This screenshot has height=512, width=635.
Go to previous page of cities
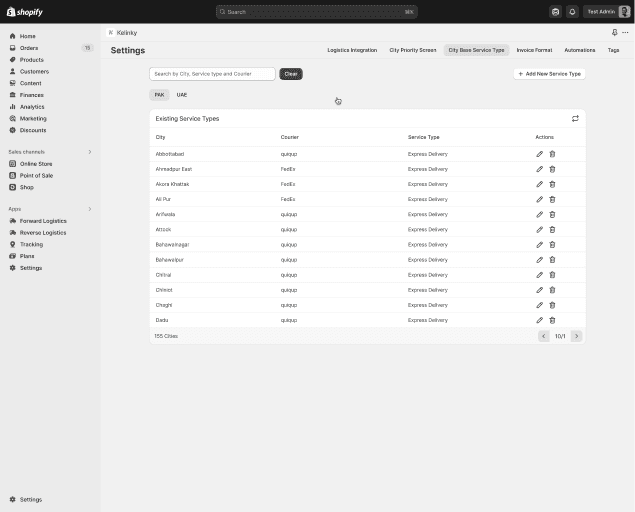tap(543, 336)
